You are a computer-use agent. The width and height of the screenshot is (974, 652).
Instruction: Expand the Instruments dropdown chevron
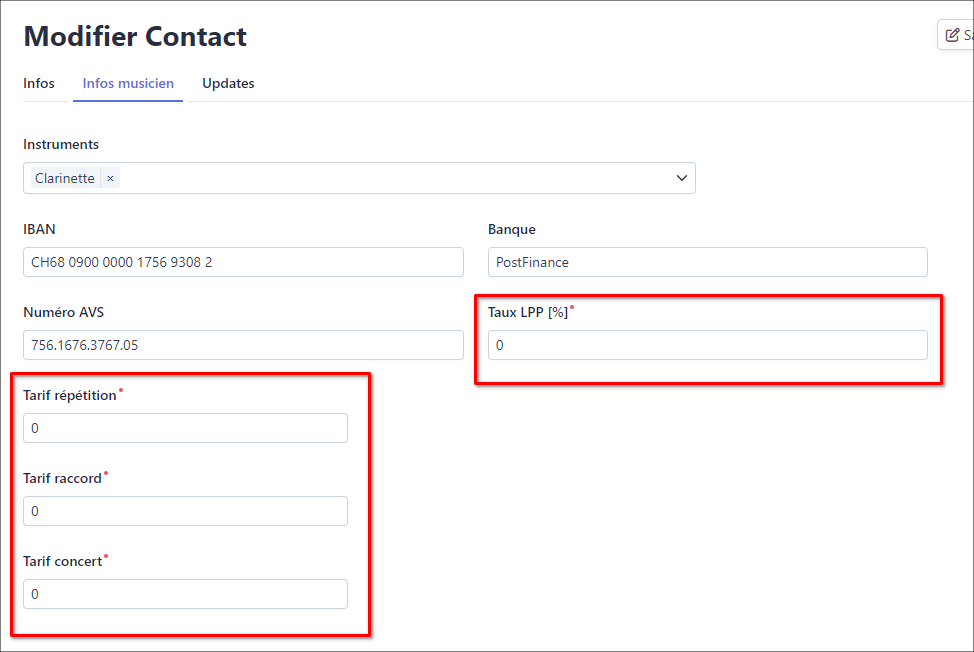click(682, 178)
